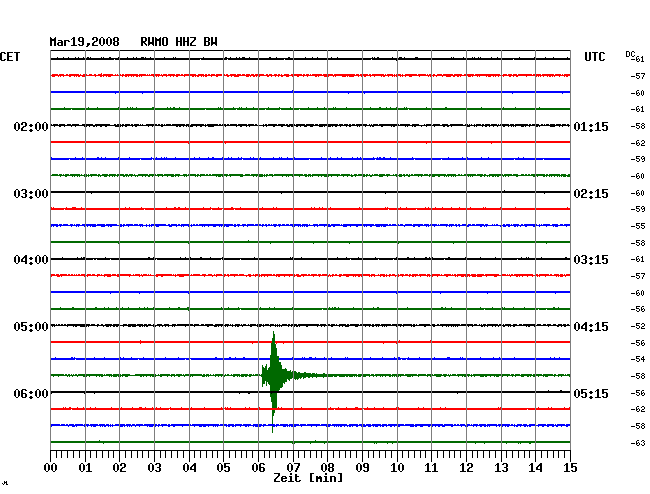
Task: Click the DC column header label
Action: 630,54
